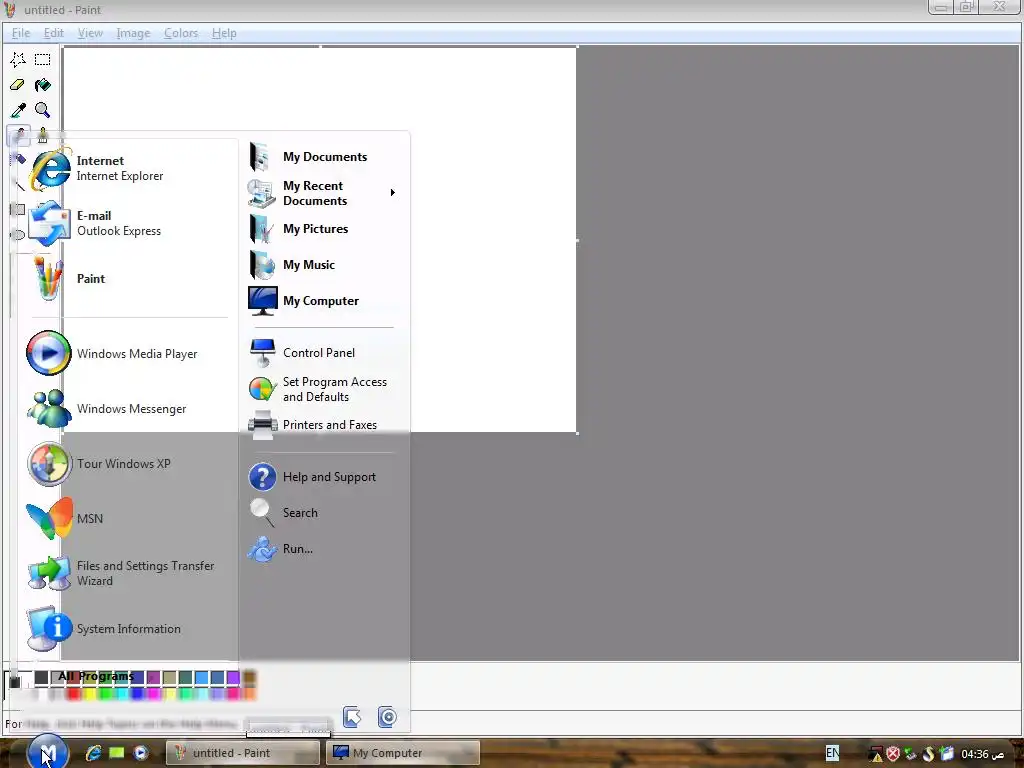Screen dimensions: 1024x768
Task: Open Set Program Access and Defaults
Action: (x=323, y=389)
